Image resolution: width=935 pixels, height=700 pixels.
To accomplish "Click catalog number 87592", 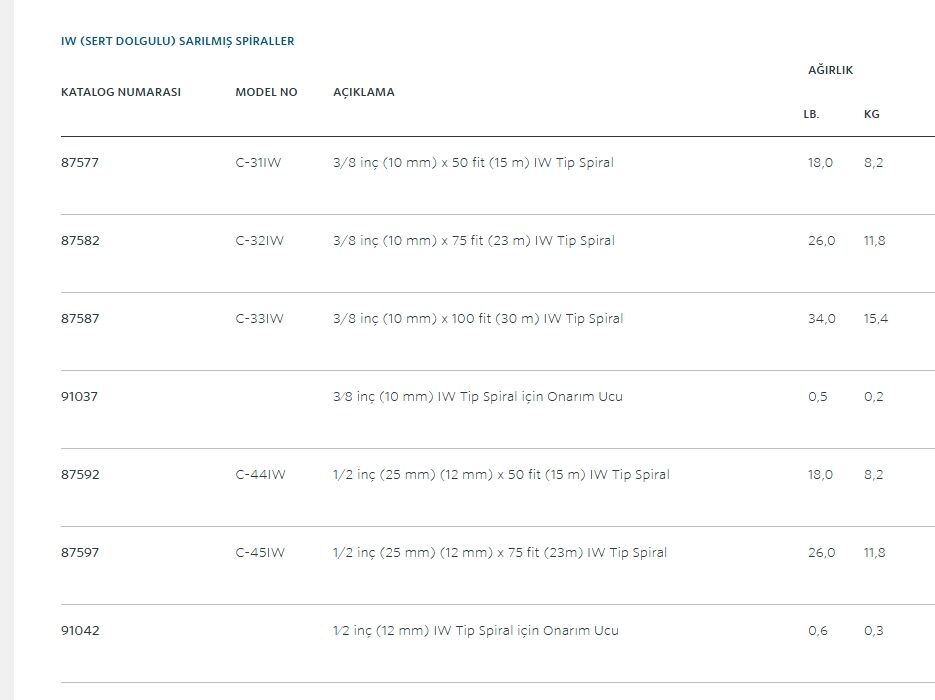I will click(80, 475).
